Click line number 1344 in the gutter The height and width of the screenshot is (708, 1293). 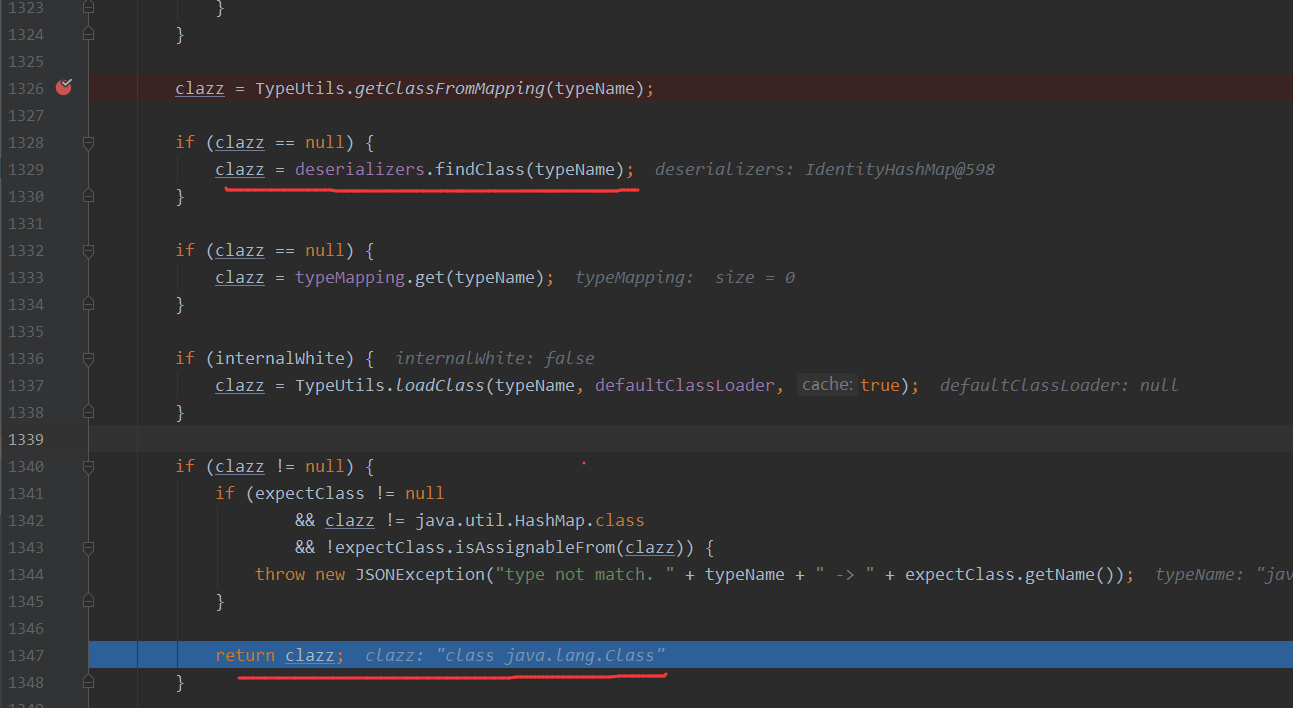coord(26,574)
